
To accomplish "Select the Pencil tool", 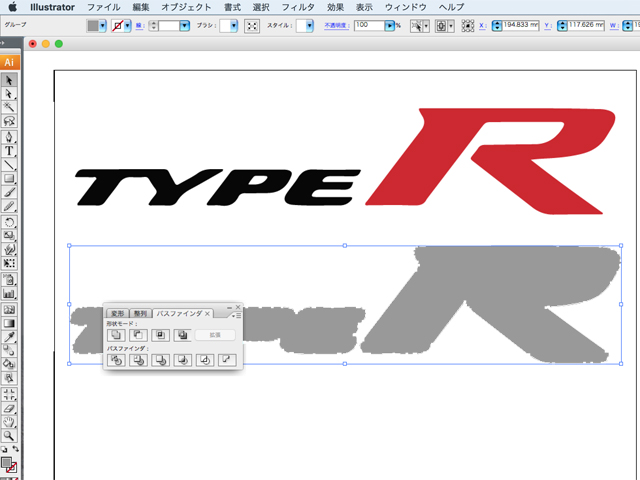I will [x=9, y=206].
